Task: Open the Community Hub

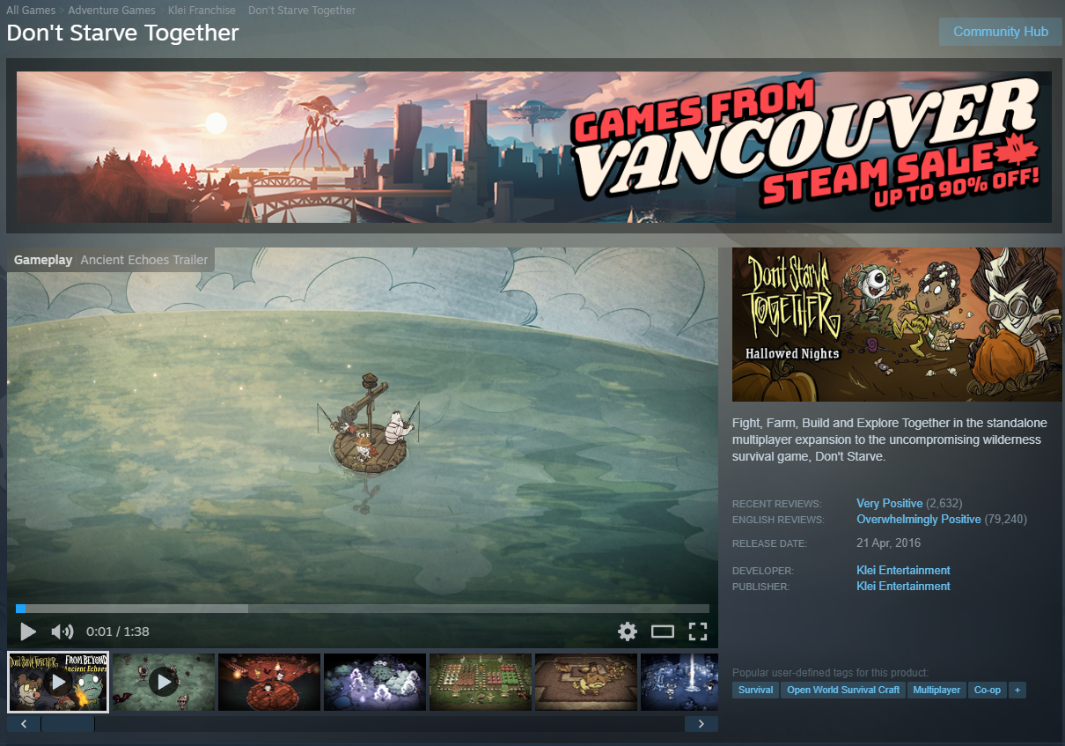Action: point(1000,32)
